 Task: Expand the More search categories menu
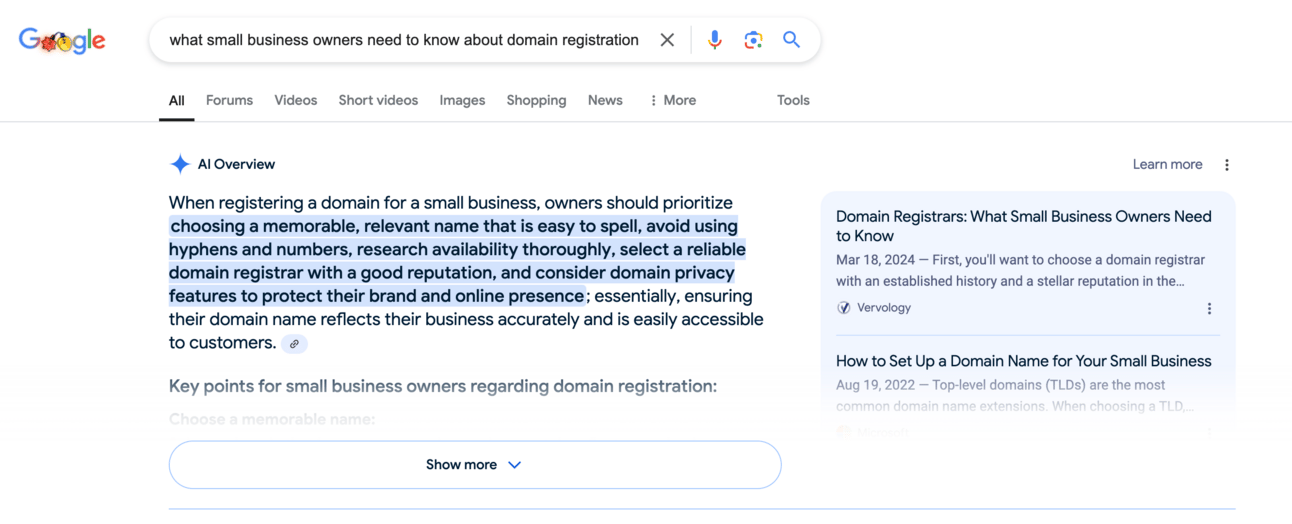pyautogui.click(x=672, y=100)
